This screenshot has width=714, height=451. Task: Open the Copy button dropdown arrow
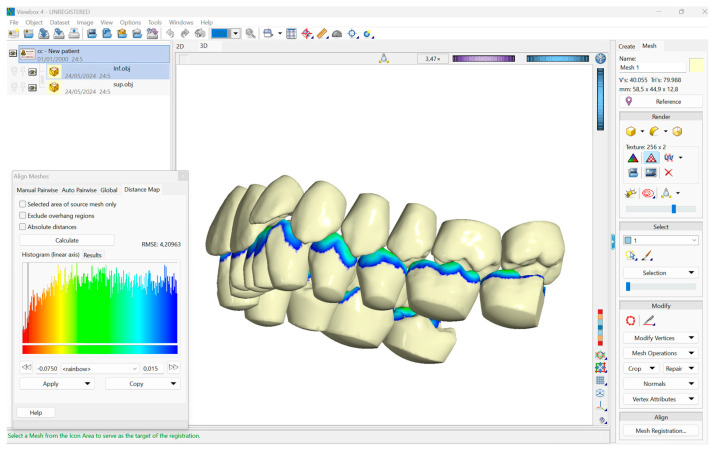173,384
